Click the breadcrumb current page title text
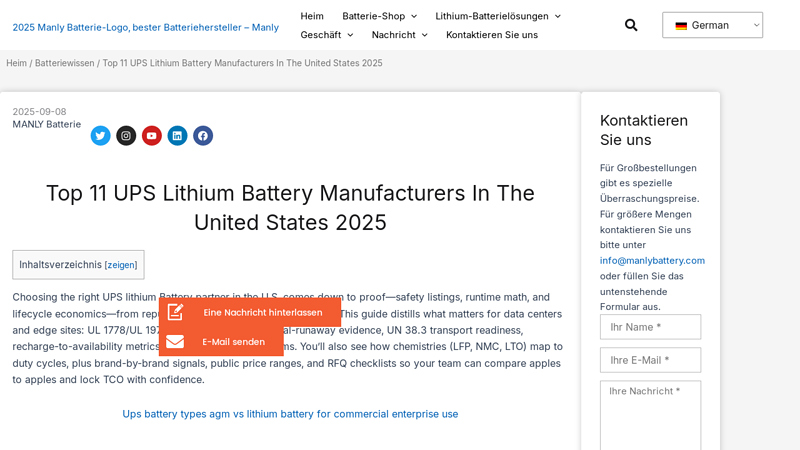The height and width of the screenshot is (450, 800). coord(242,63)
